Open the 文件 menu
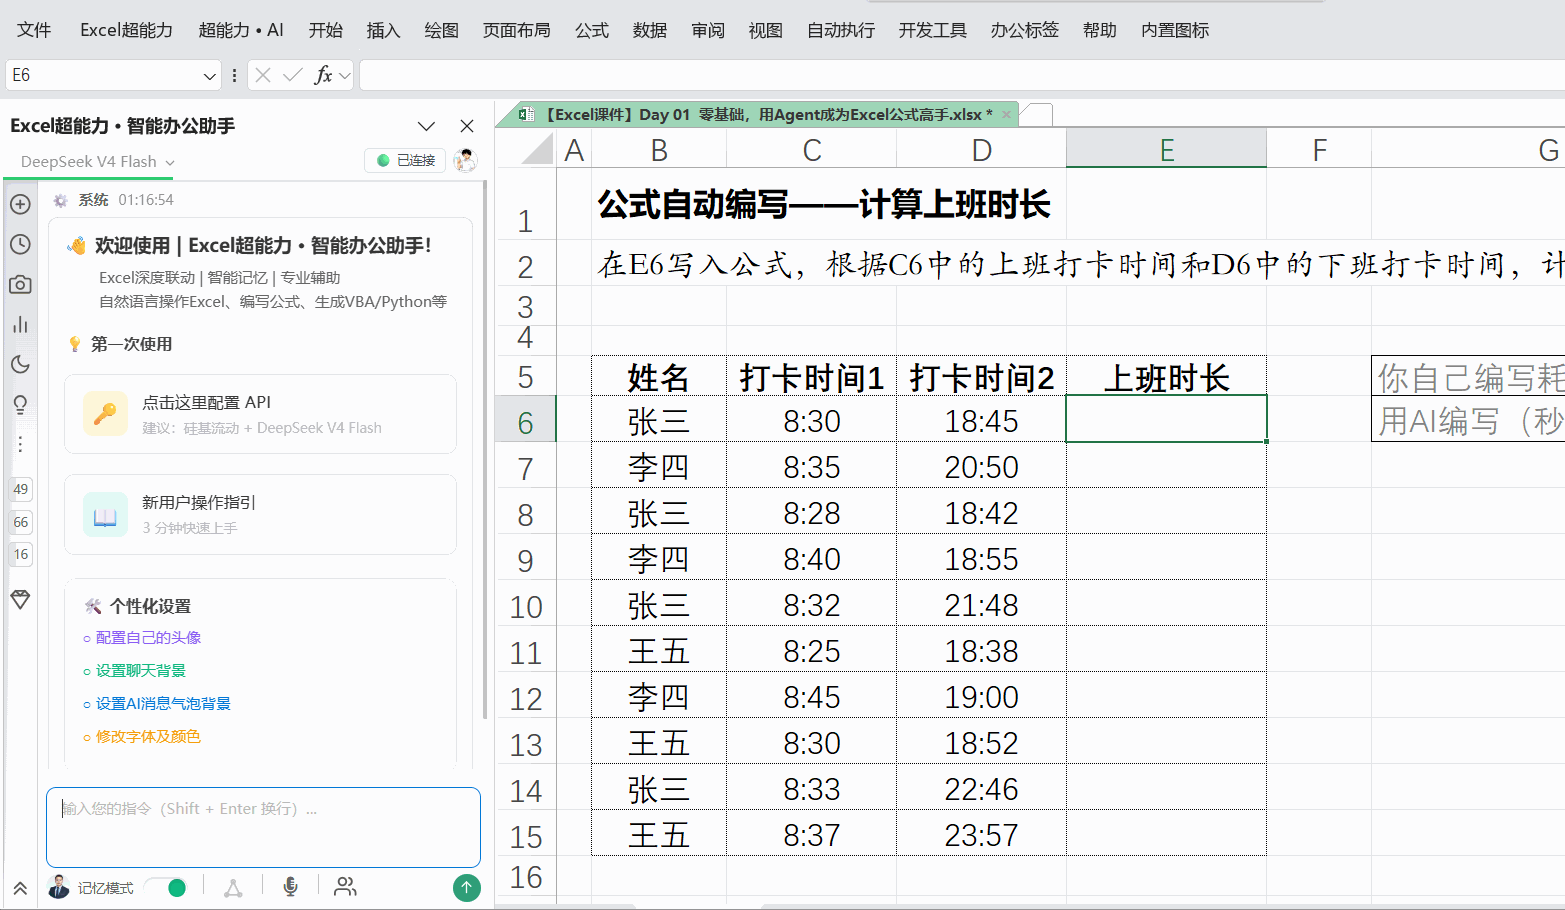Image resolution: width=1565 pixels, height=910 pixels. tap(34, 30)
